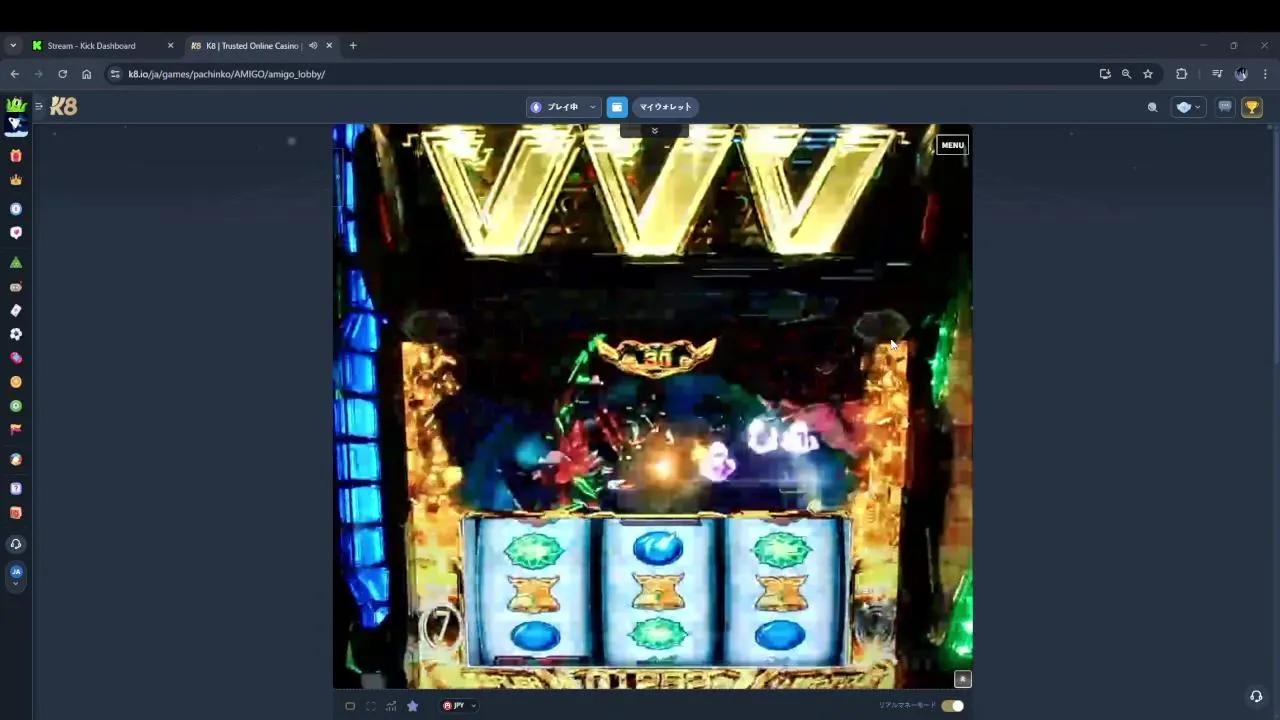The height and width of the screenshot is (720, 1280).
Task: Open the red flag sidebar icon
Action: 15,429
